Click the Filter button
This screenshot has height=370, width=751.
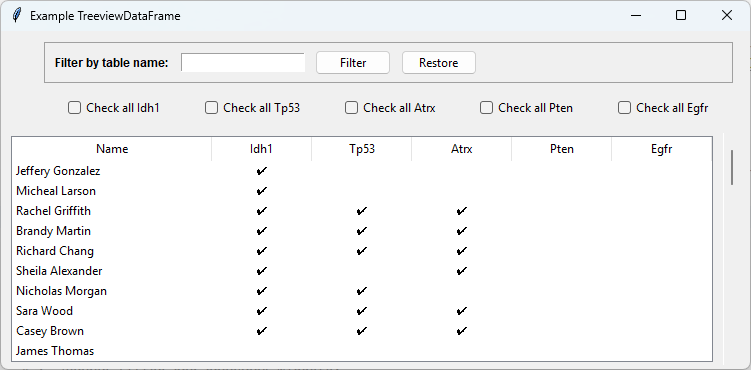(353, 63)
